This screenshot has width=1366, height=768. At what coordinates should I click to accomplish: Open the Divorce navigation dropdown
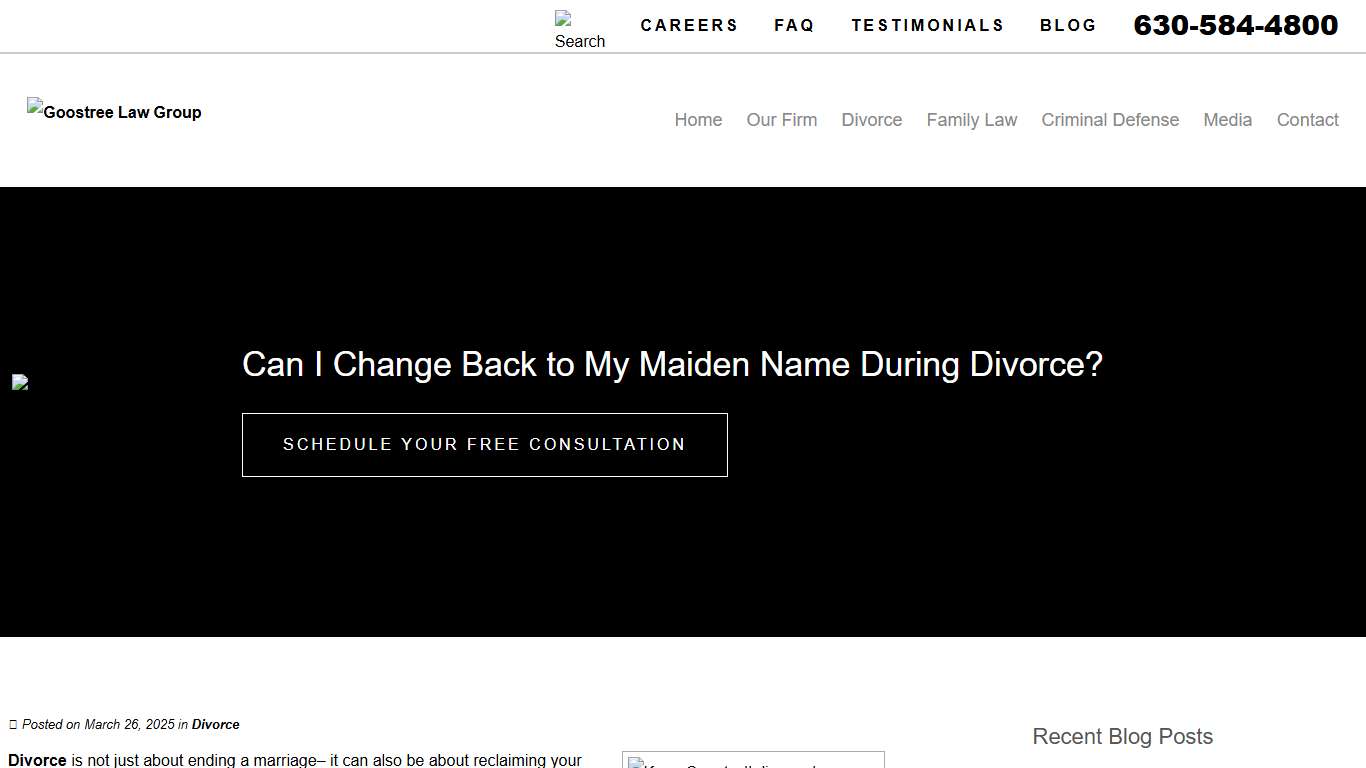871,120
